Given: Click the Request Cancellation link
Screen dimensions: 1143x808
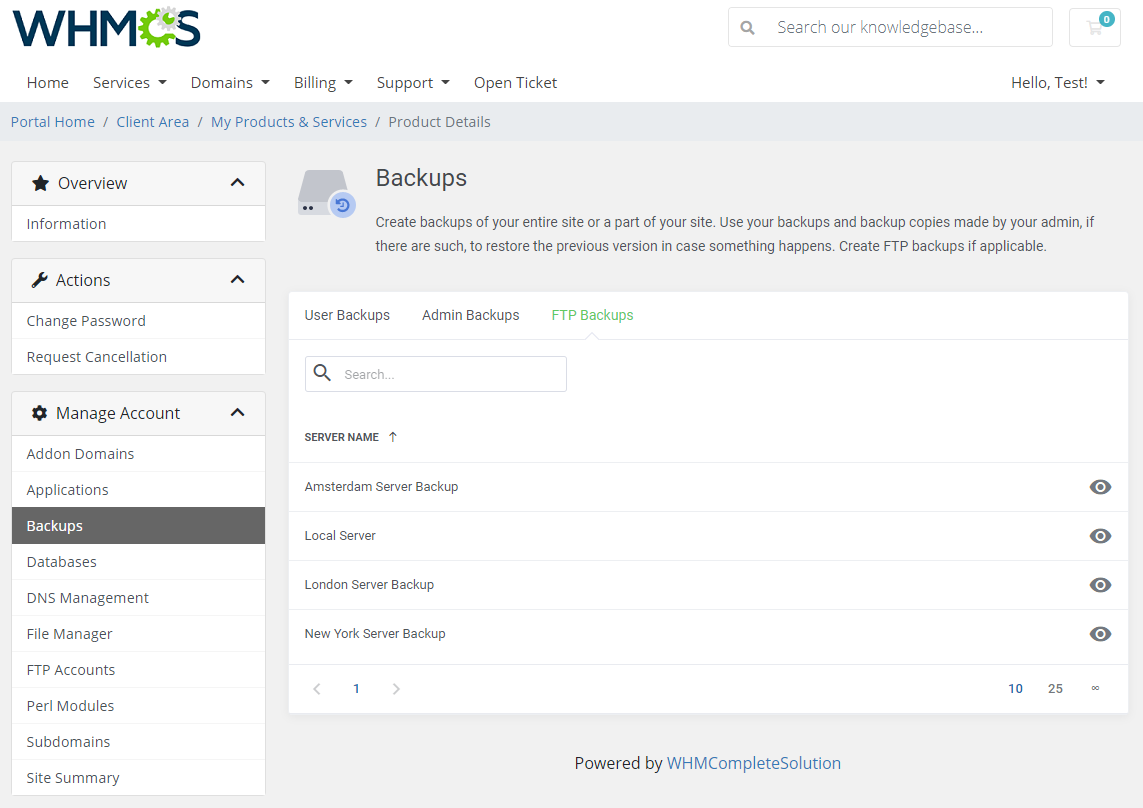Looking at the screenshot, I should tap(95, 356).
